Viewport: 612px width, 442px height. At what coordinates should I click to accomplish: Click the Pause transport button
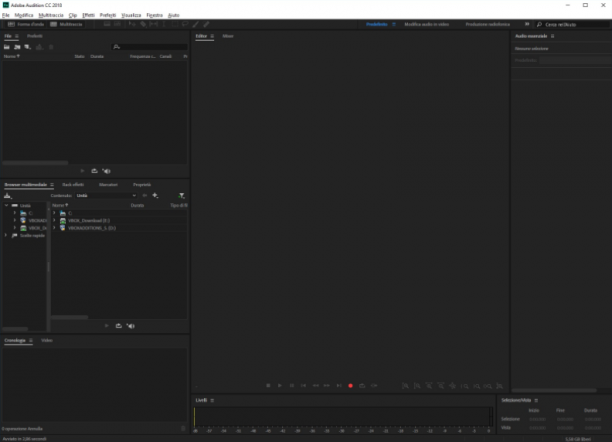click(x=292, y=386)
